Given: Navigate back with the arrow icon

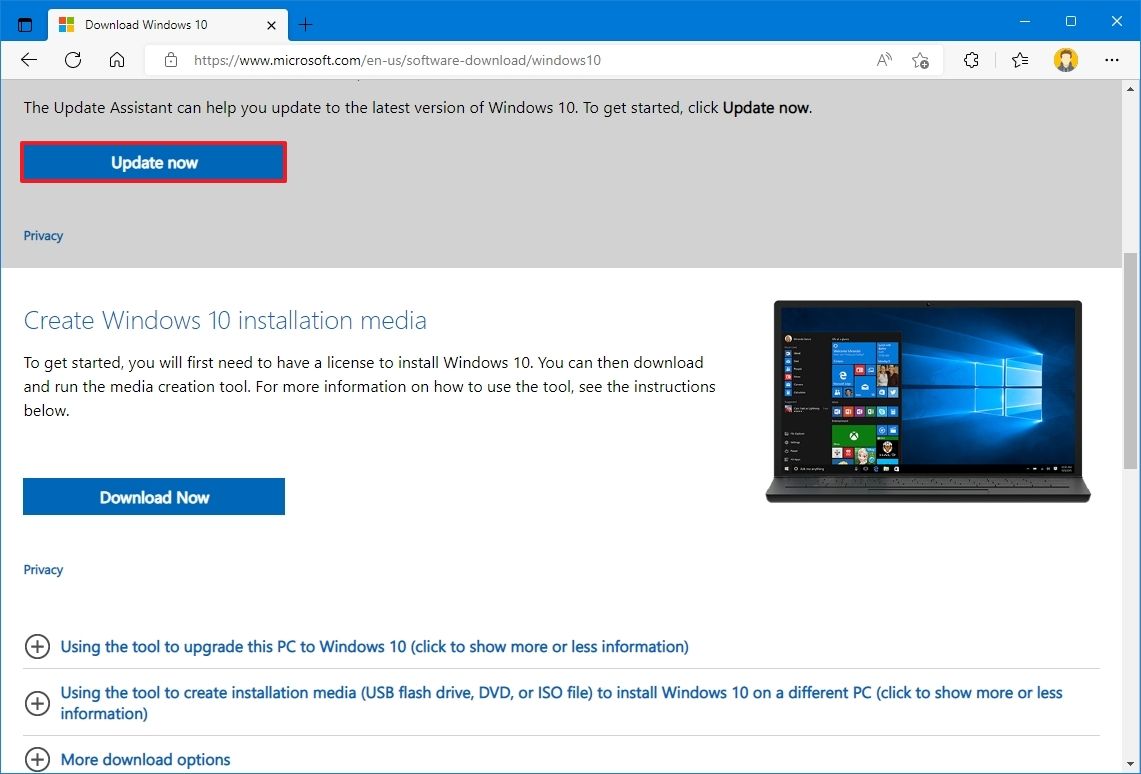Looking at the screenshot, I should coord(28,60).
